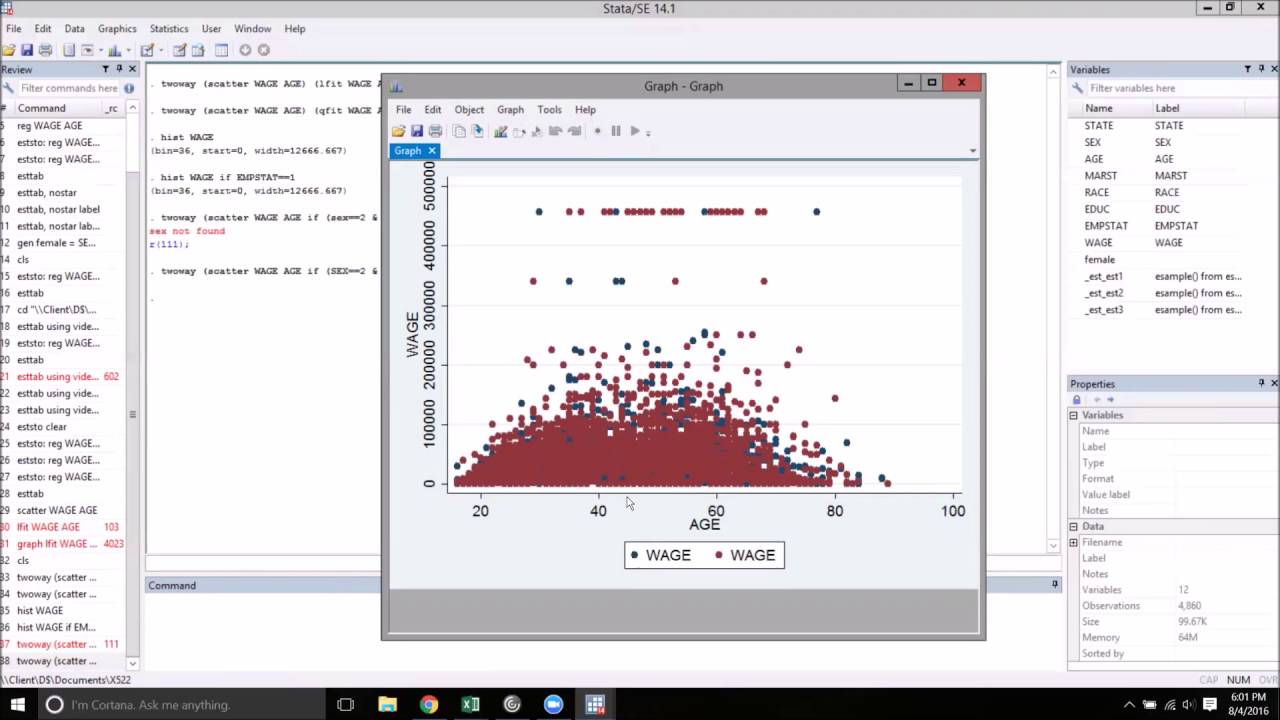The image size is (1280, 720).
Task: Click the wrench icon in Variables panel
Action: pos(1077,88)
